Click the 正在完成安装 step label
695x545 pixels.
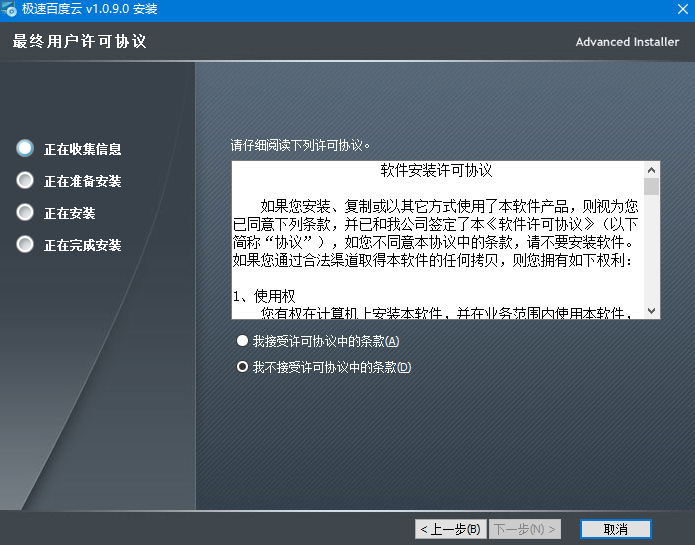pyautogui.click(x=82, y=245)
